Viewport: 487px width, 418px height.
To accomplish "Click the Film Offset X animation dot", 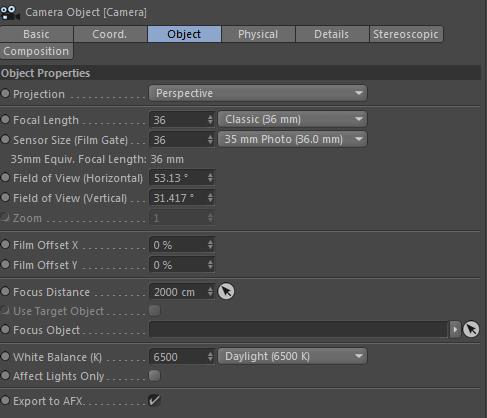I will pyautogui.click(x=5, y=244).
